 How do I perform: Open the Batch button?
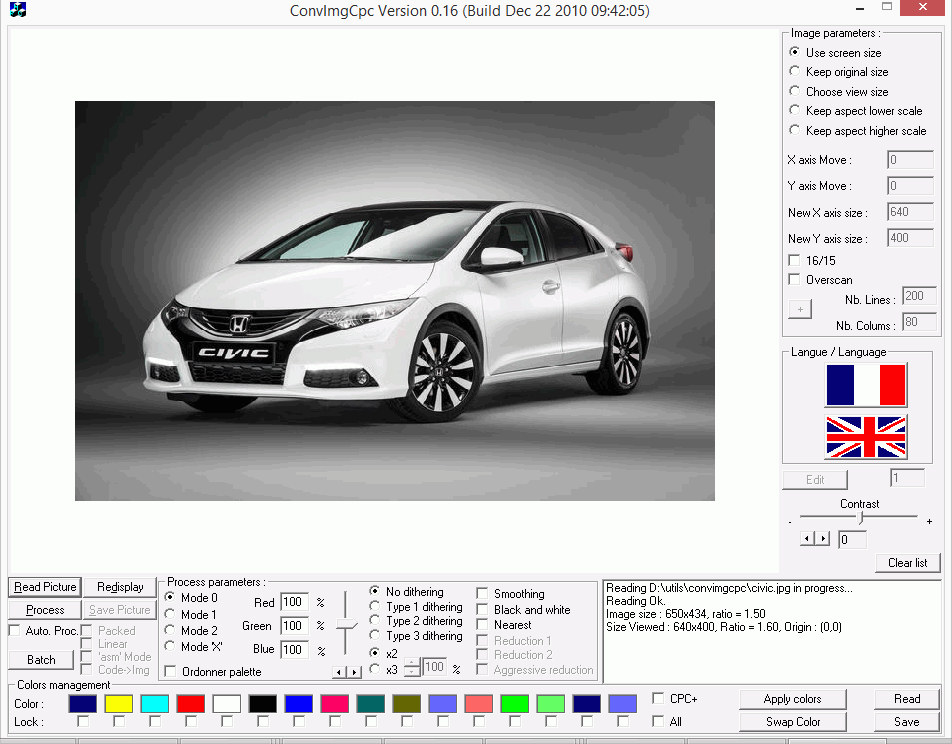pos(41,660)
